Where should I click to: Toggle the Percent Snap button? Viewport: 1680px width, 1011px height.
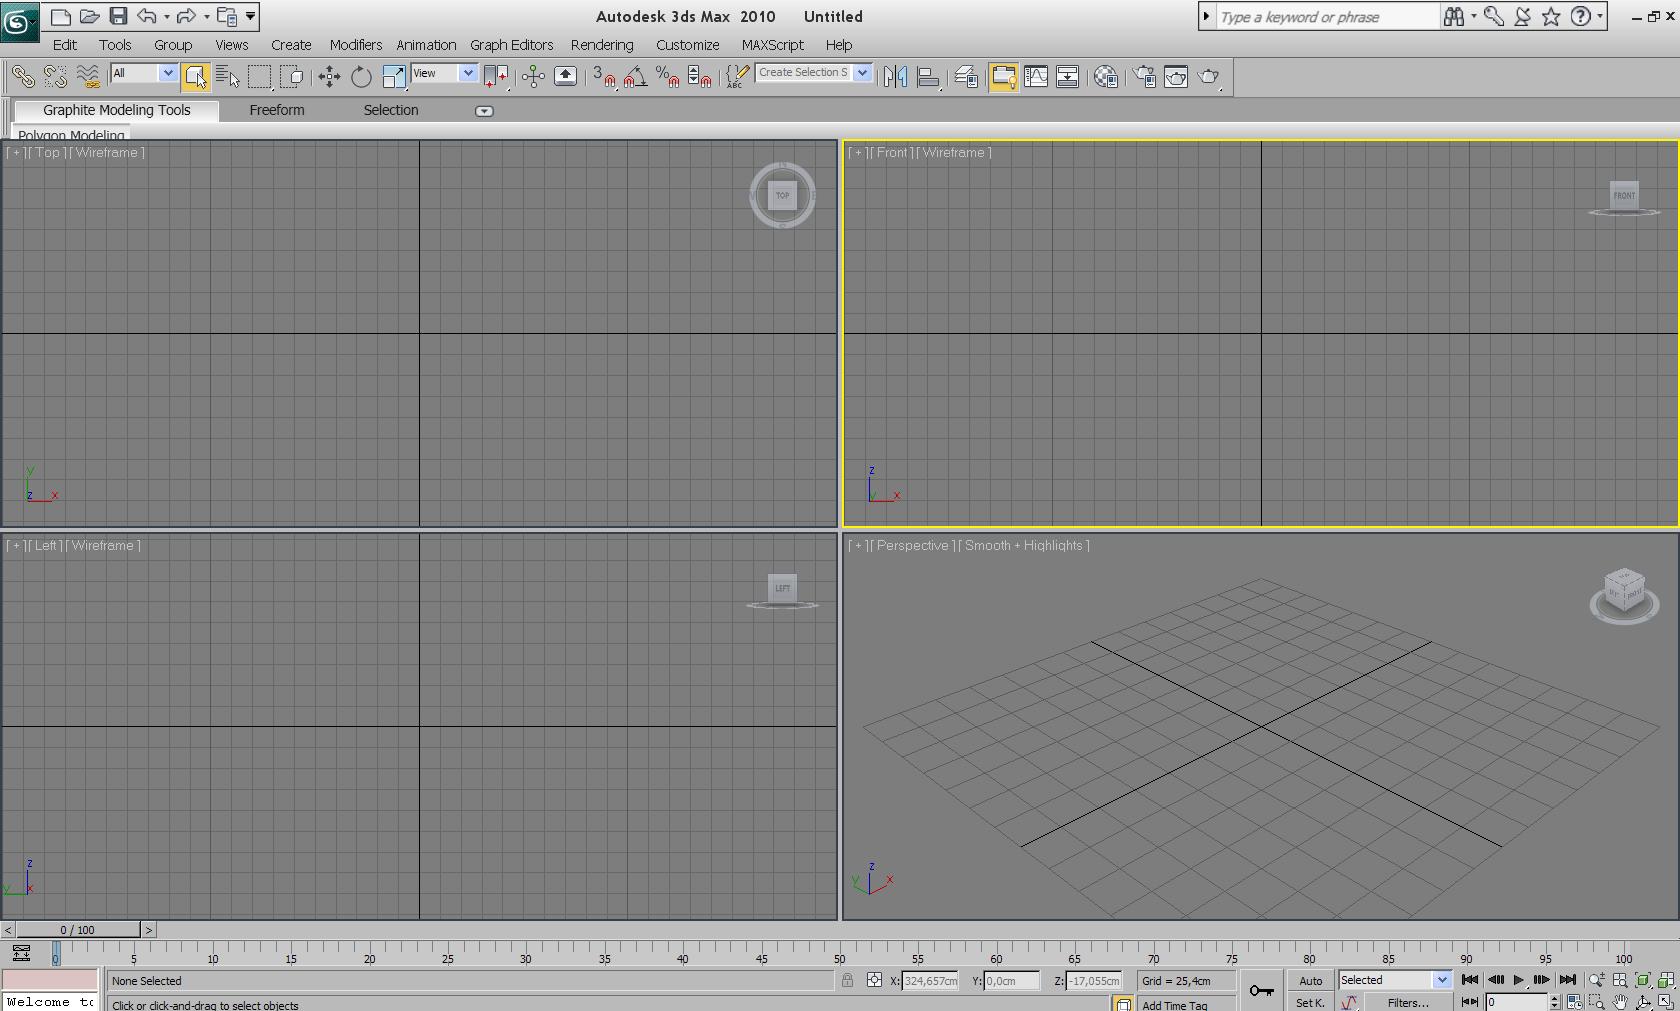click(668, 76)
